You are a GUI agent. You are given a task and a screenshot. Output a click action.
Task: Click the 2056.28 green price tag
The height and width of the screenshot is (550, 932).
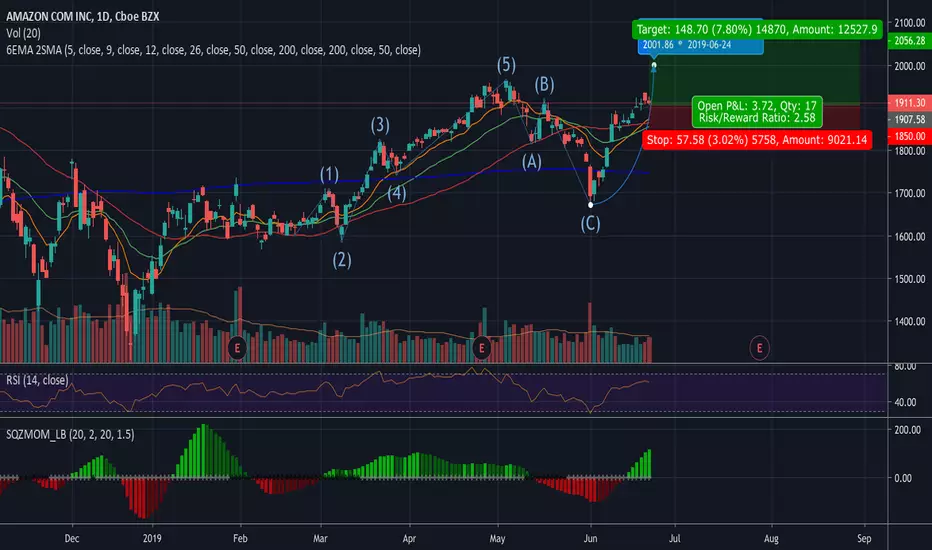(909, 40)
